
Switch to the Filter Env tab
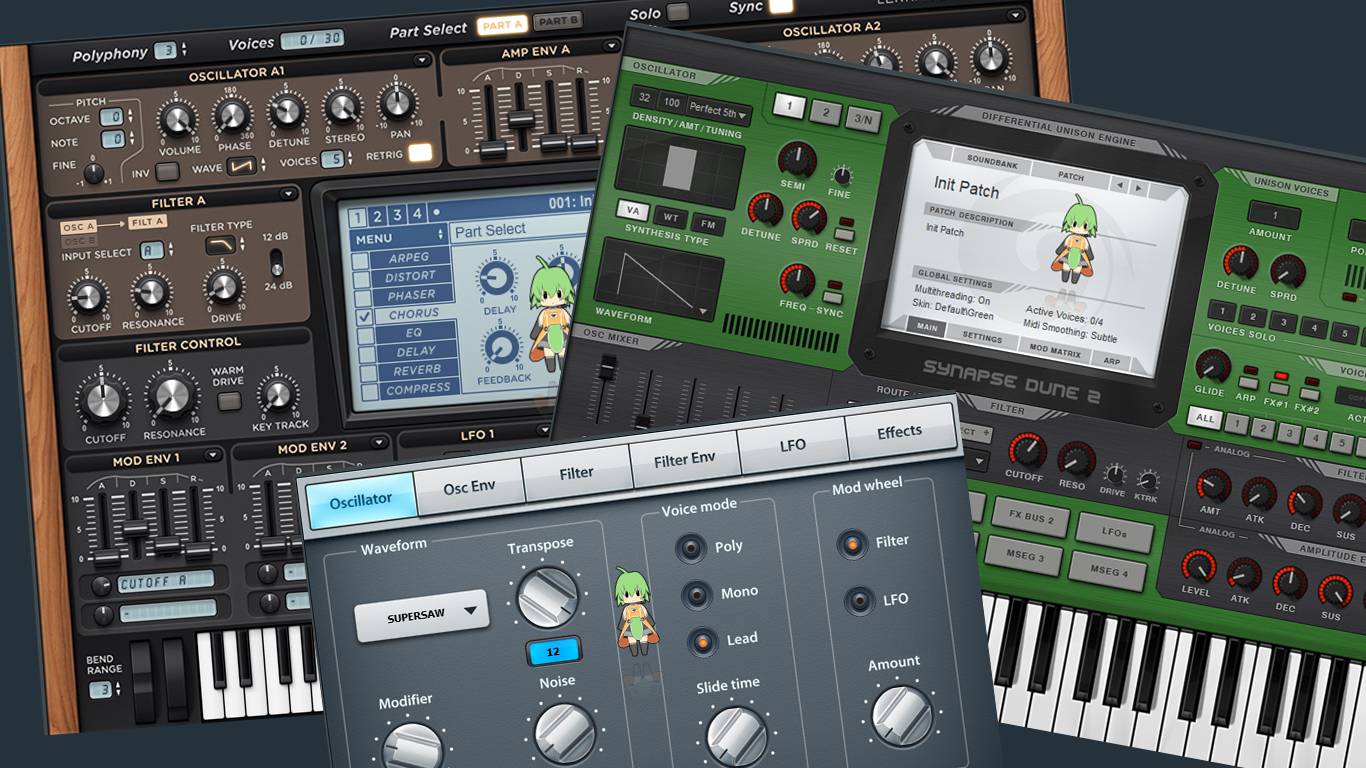pyautogui.click(x=685, y=460)
